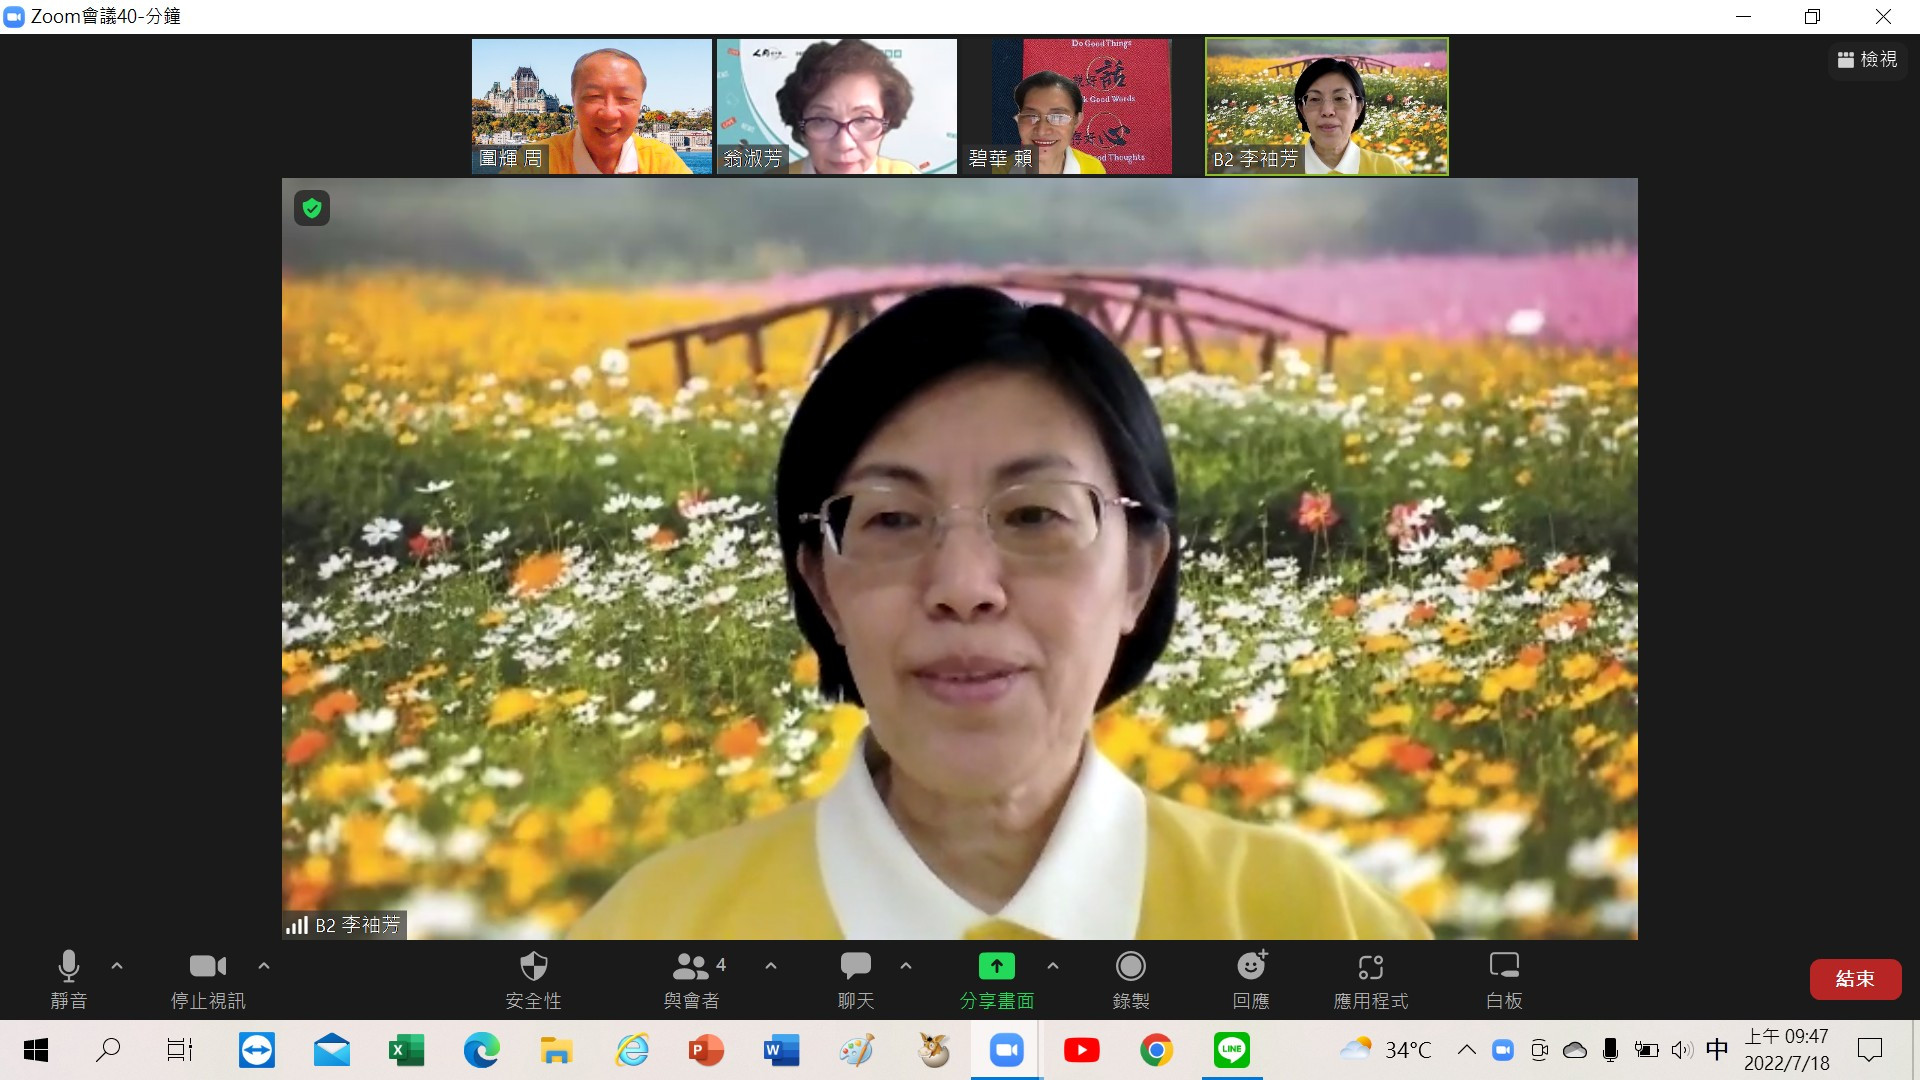
Task: Open the Apps icon in toolbar
Action: click(1370, 966)
